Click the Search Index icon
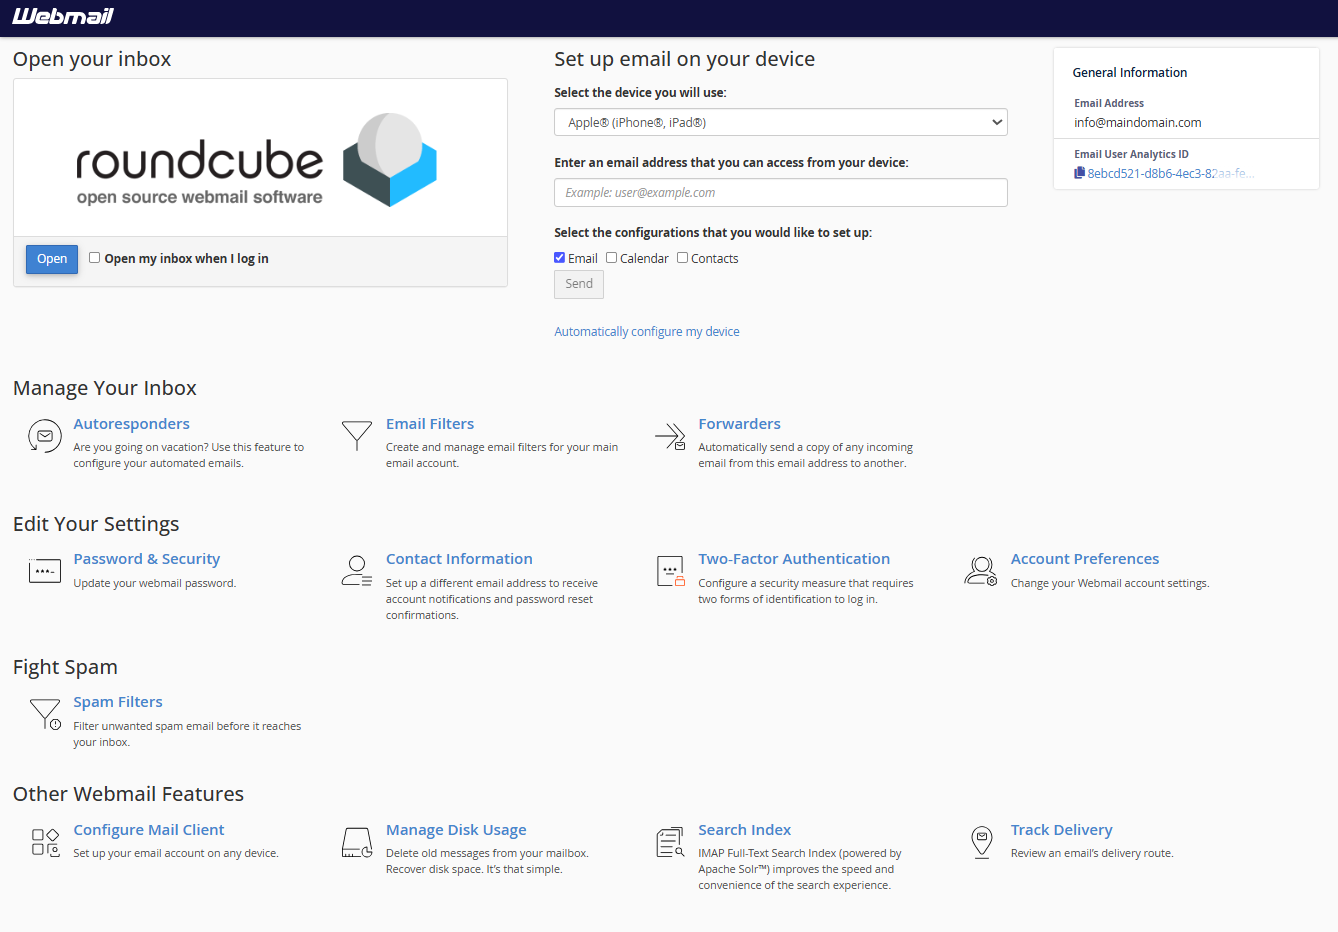The image size is (1338, 932). (670, 842)
